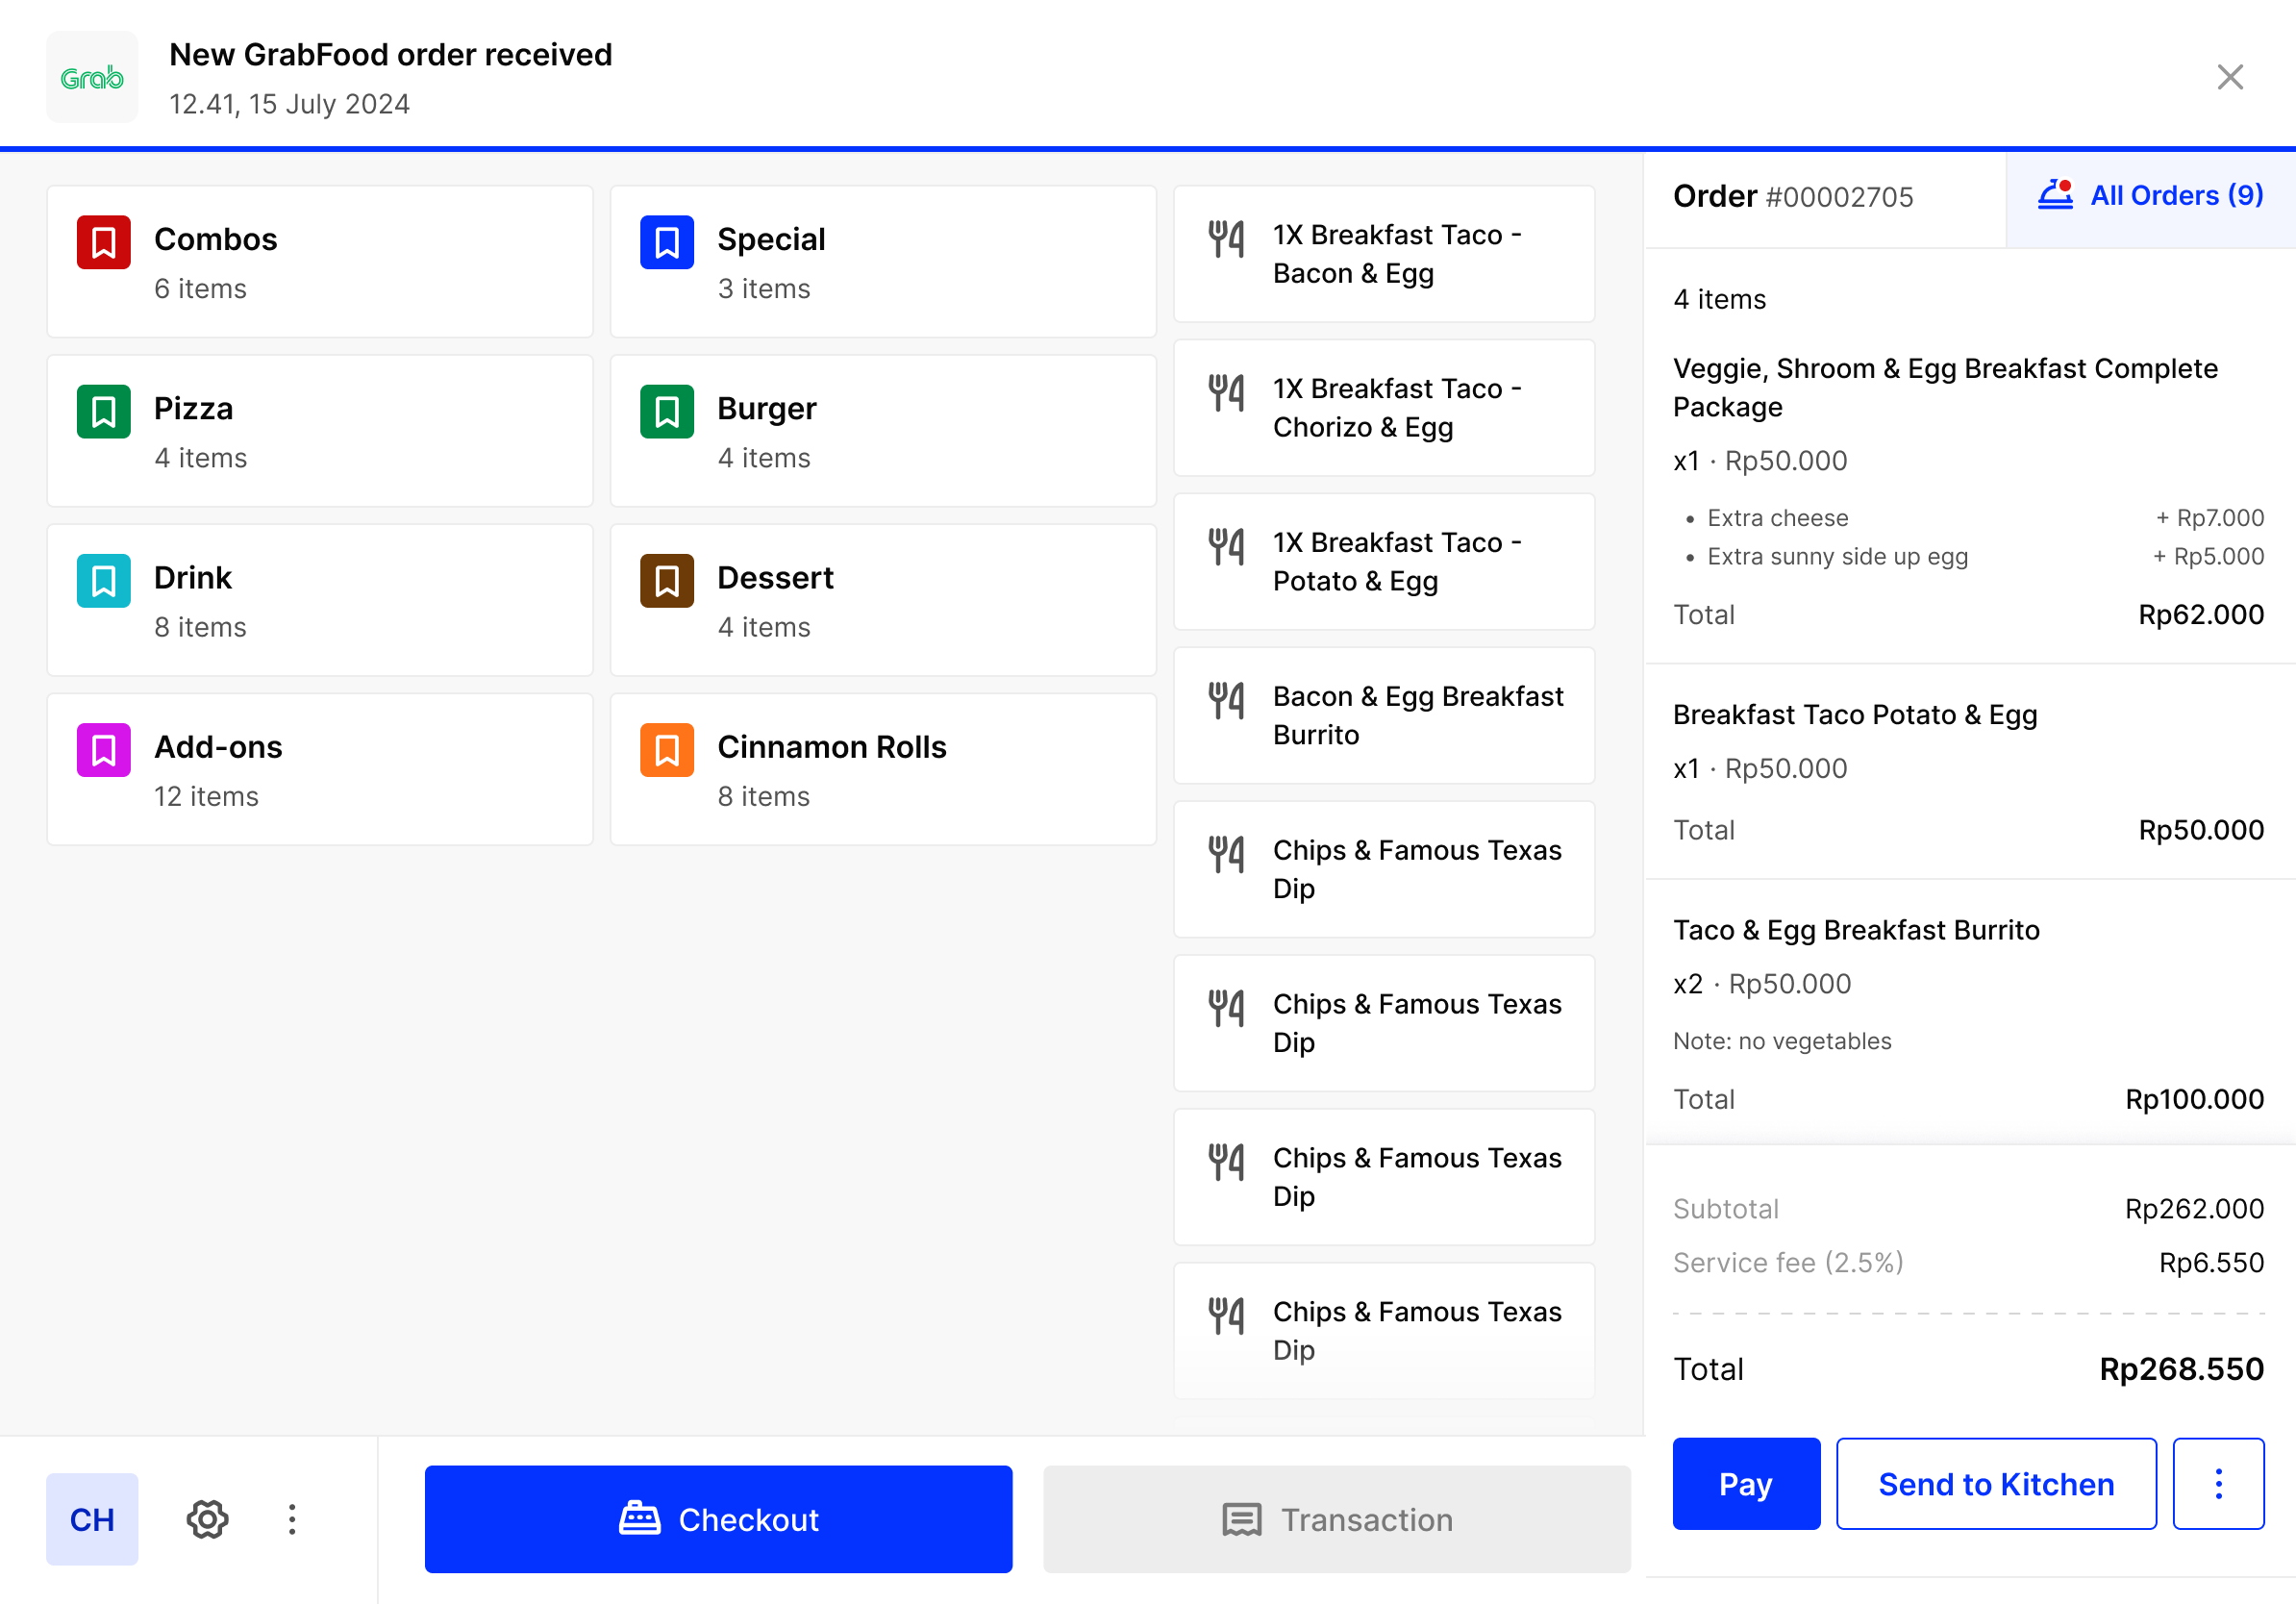The width and height of the screenshot is (2296, 1604).
Task: Click the Cinnamon Rolls category icon
Action: [x=666, y=749]
